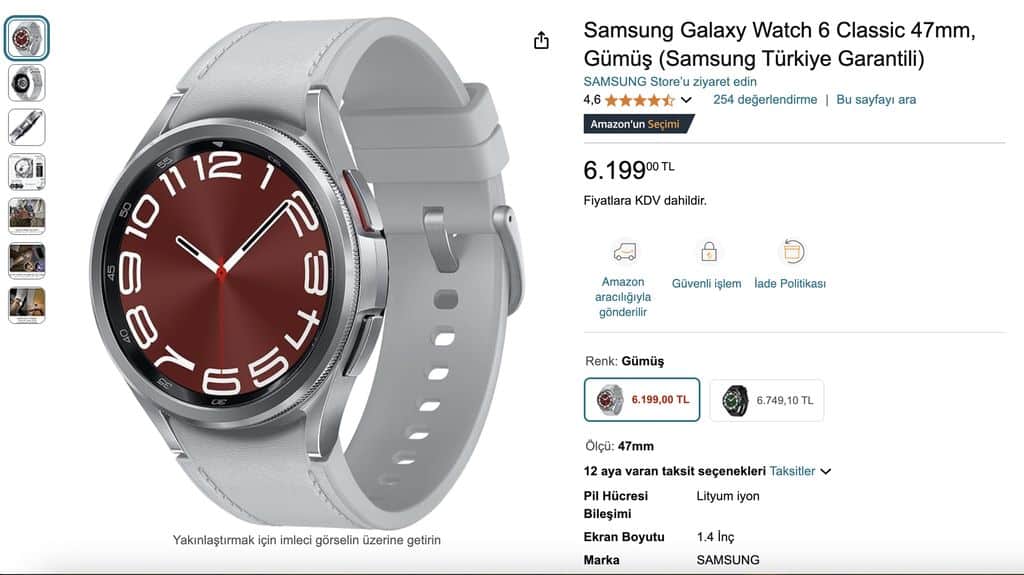This screenshot has height=575, width=1024.
Task: Click the star rating icons
Action: coord(639,100)
